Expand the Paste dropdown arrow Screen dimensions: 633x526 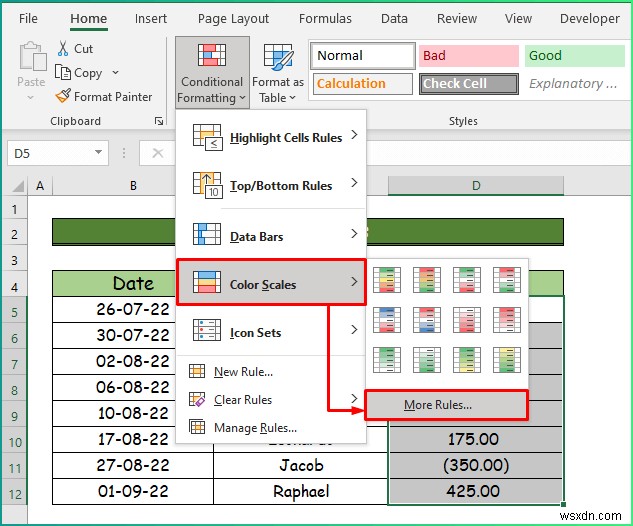click(31, 98)
